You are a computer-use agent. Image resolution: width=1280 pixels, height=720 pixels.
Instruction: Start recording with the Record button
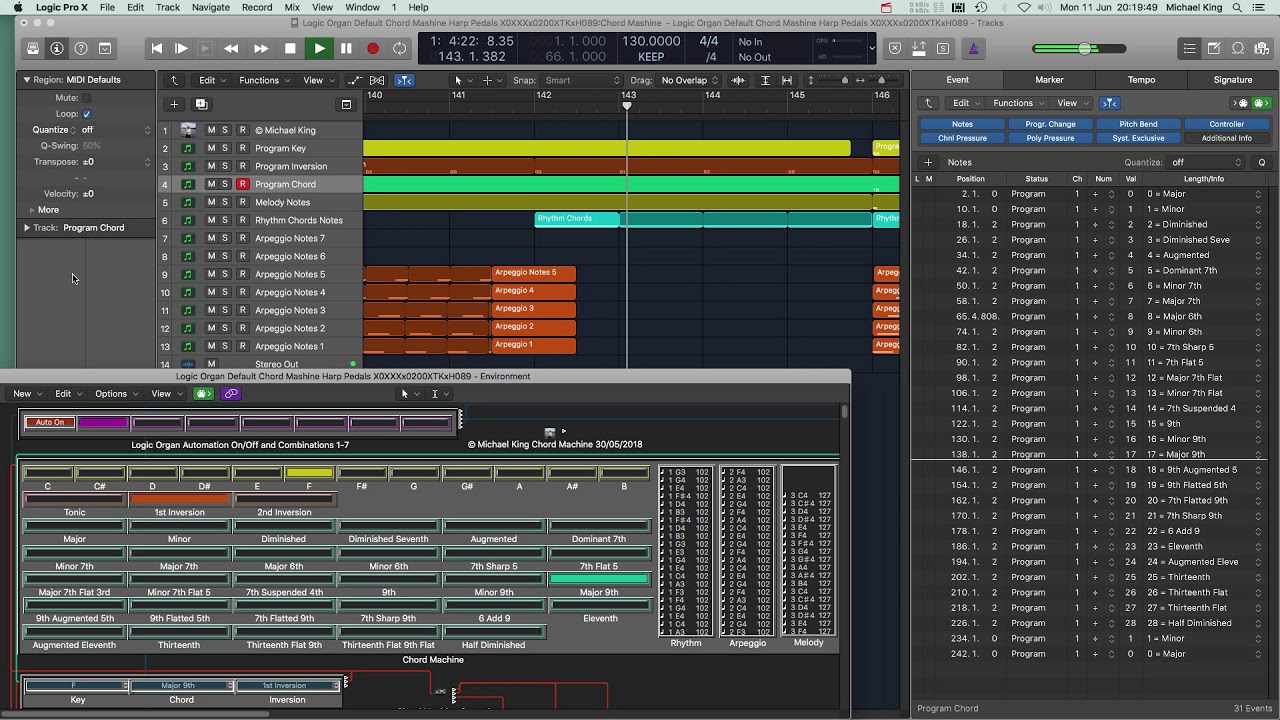(373, 48)
